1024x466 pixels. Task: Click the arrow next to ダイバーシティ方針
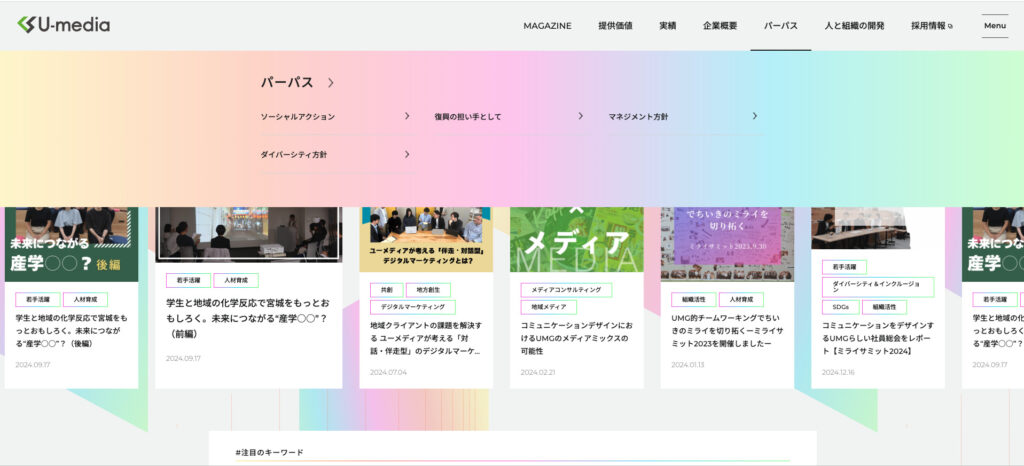407,155
